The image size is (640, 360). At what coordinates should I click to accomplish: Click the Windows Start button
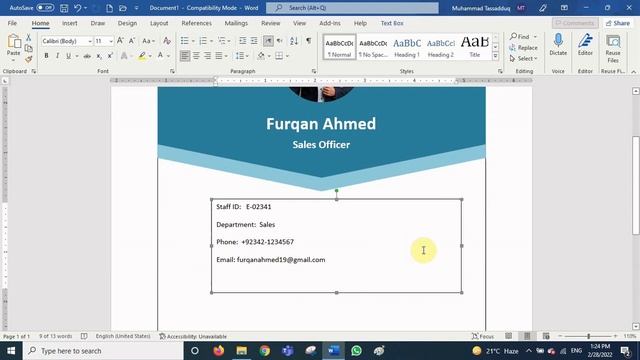coord(11,351)
